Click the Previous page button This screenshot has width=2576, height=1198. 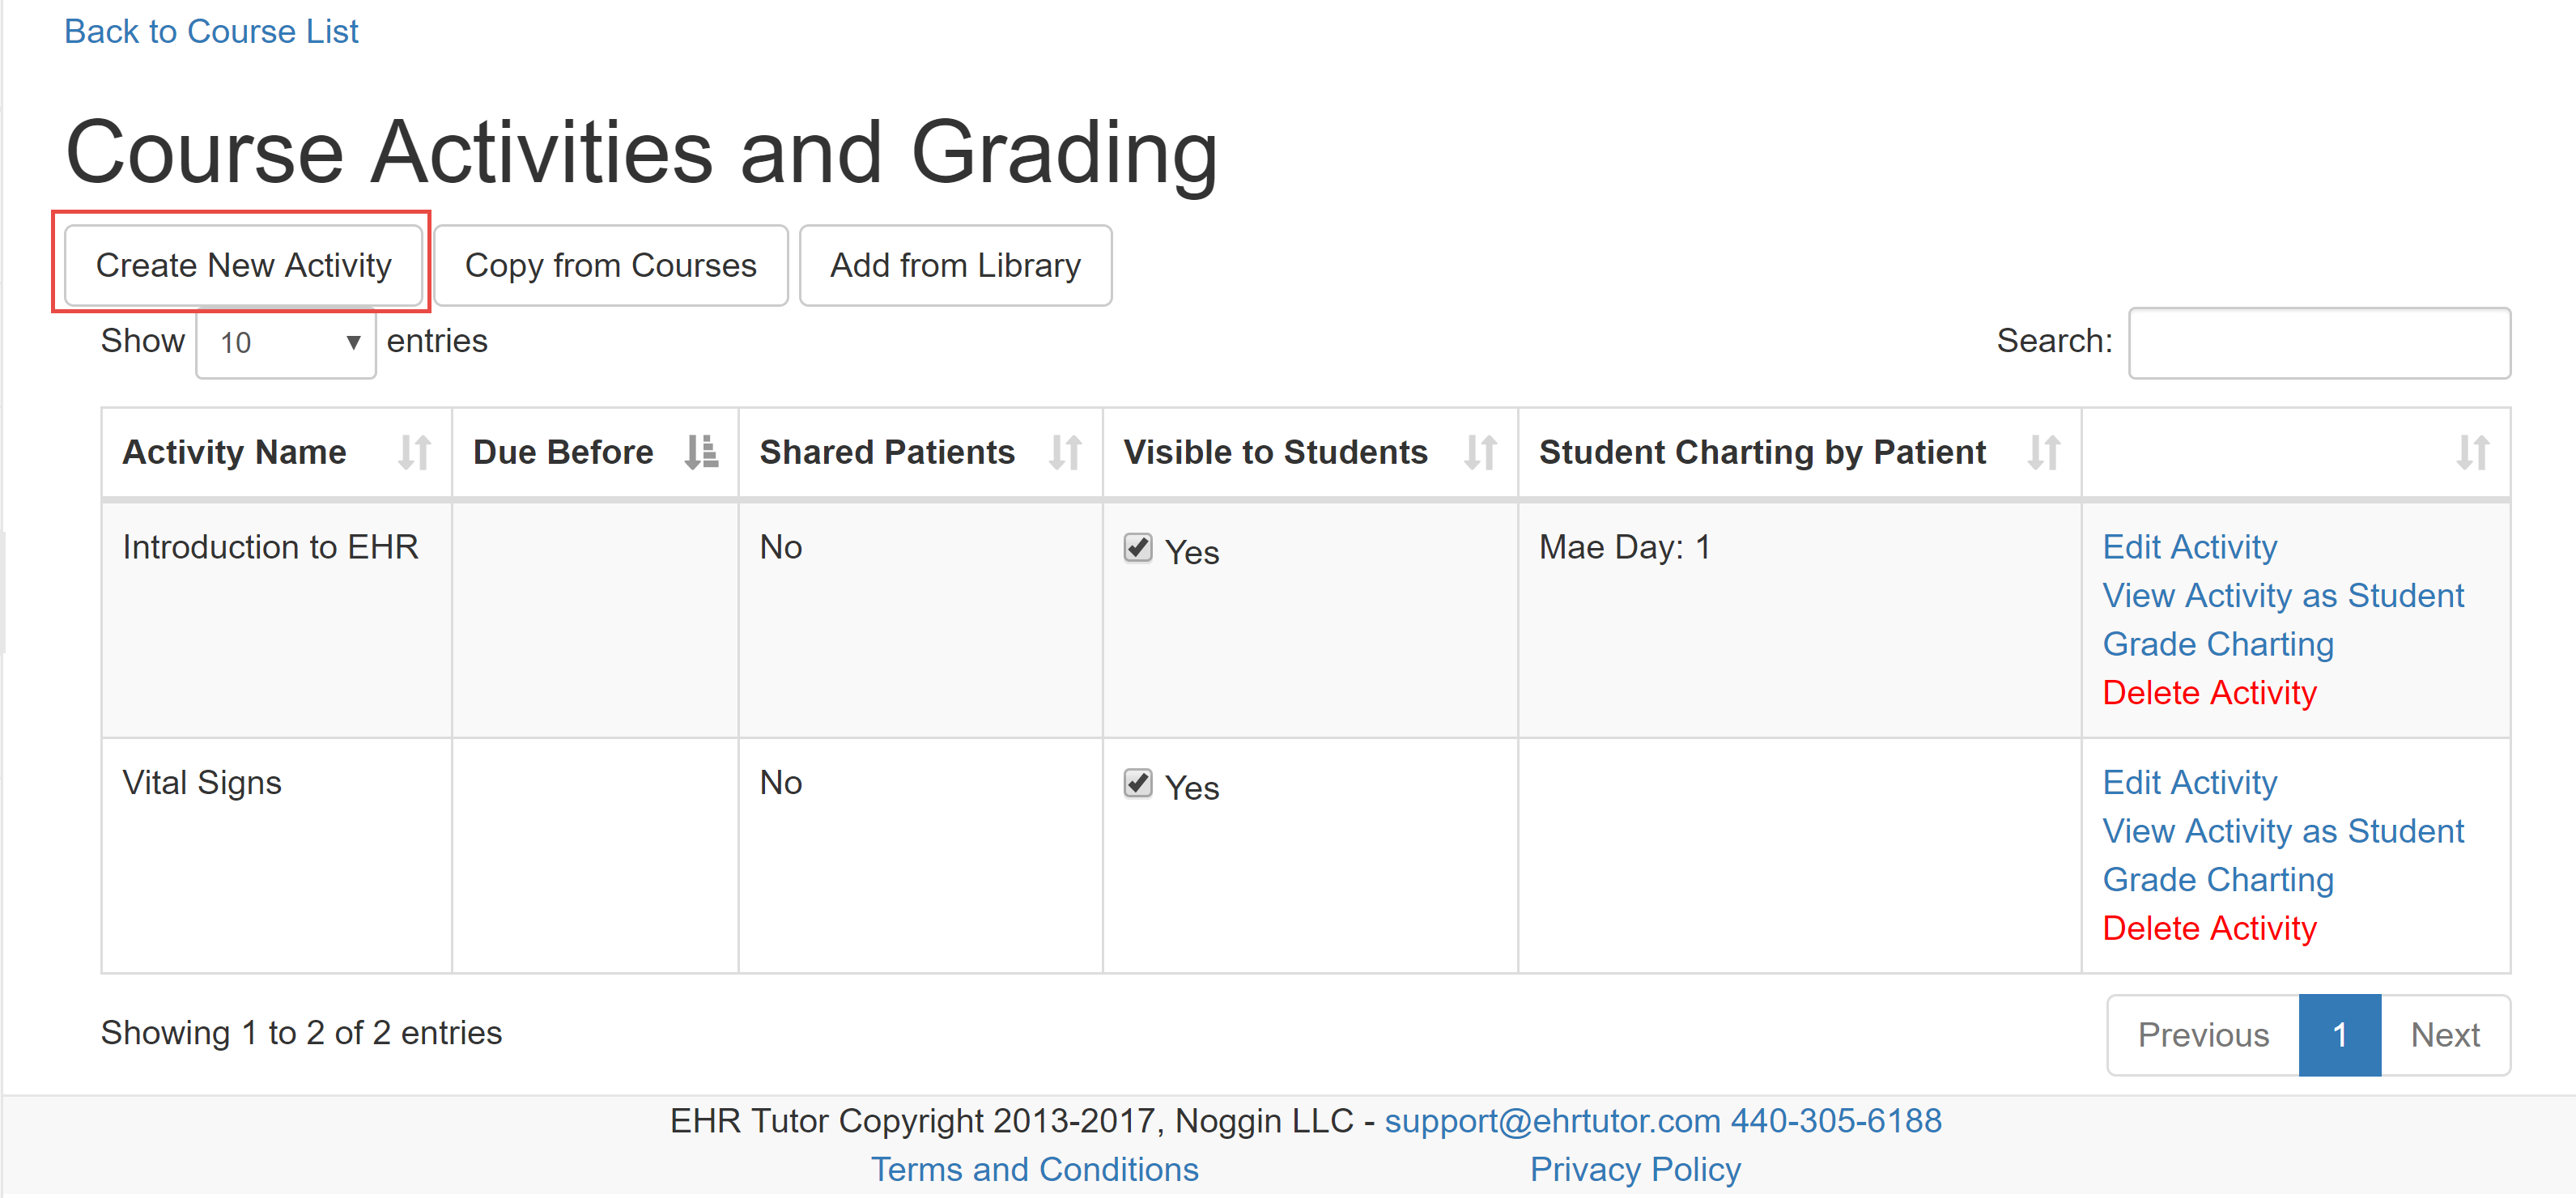tap(2203, 1035)
